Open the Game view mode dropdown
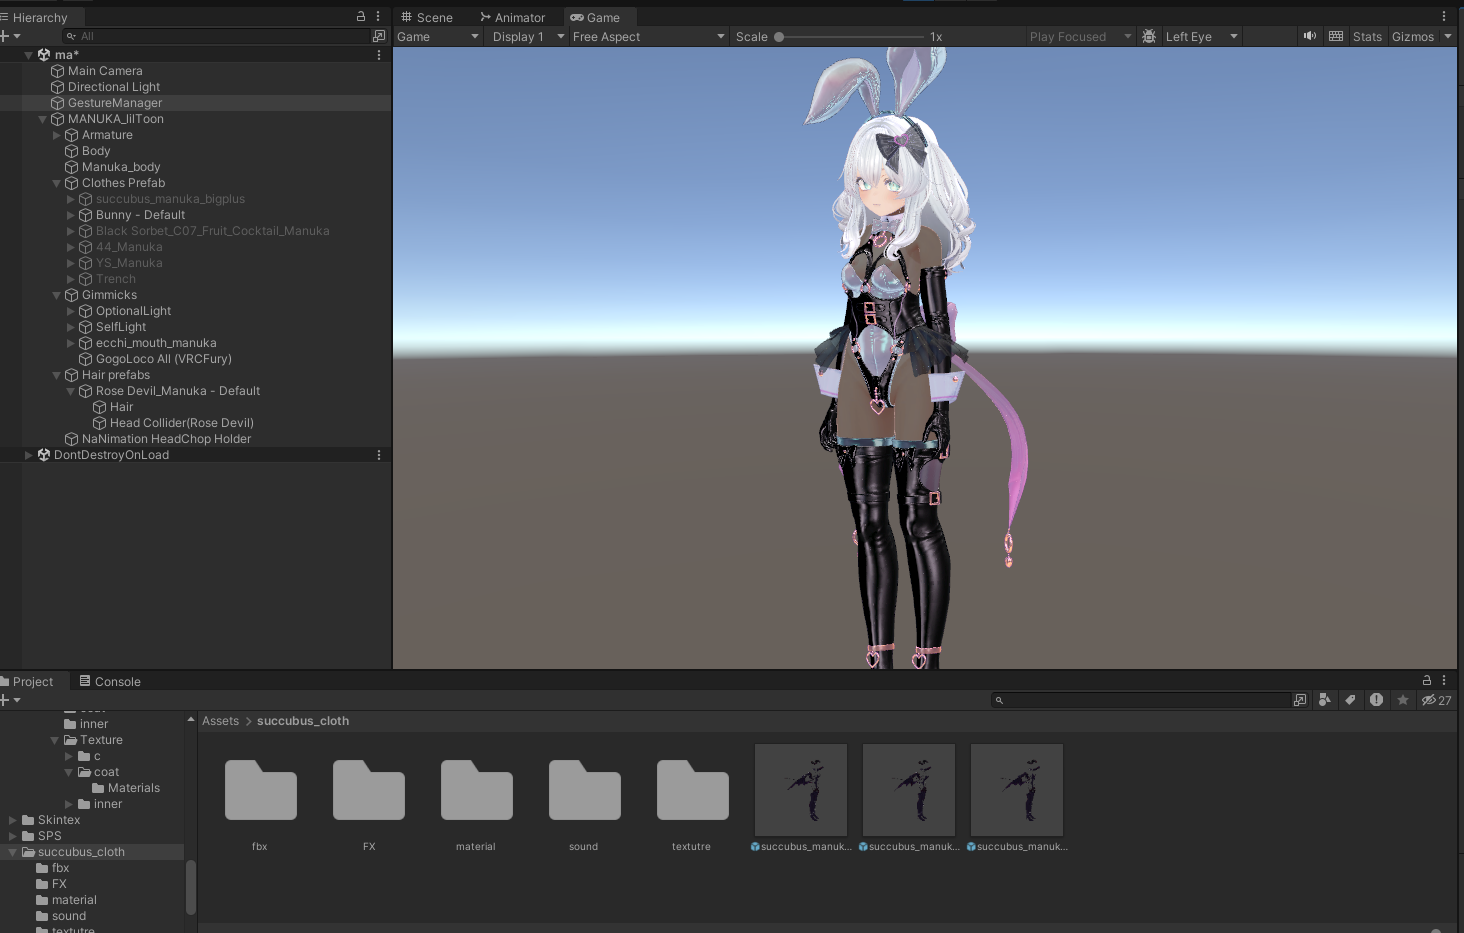The image size is (1464, 933). (x=438, y=37)
